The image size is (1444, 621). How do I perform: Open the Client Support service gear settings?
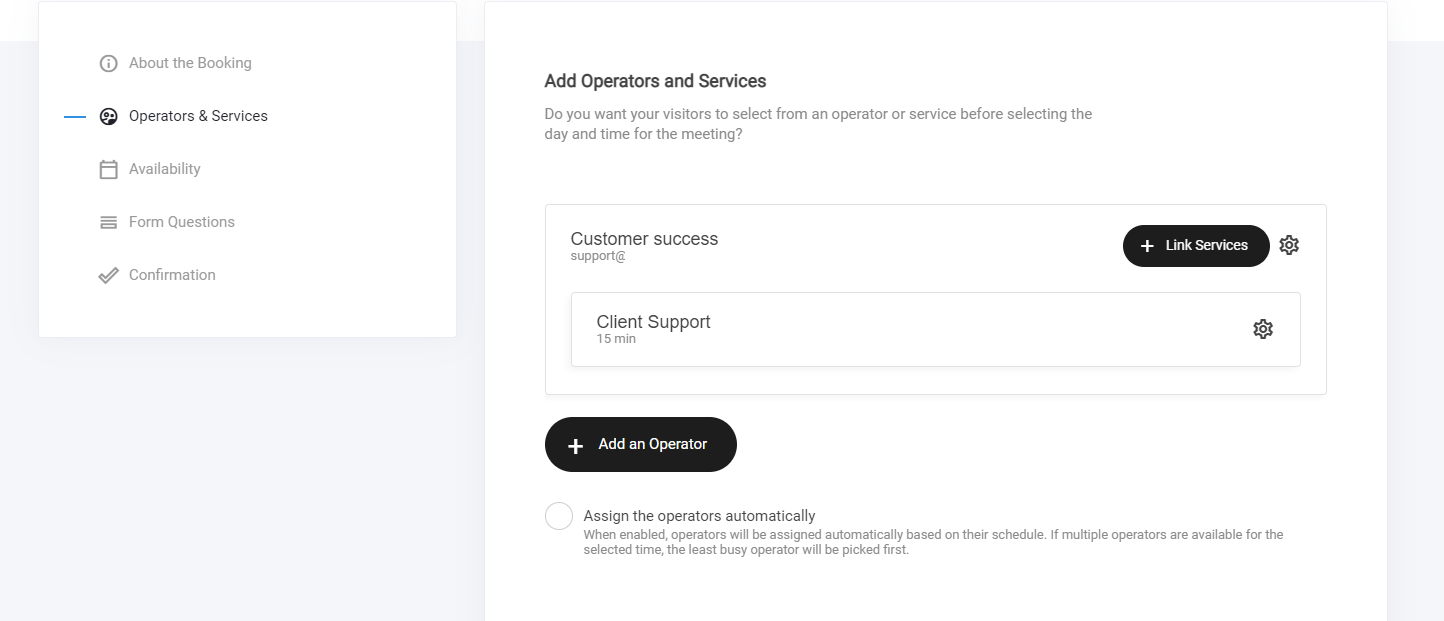coord(1263,329)
